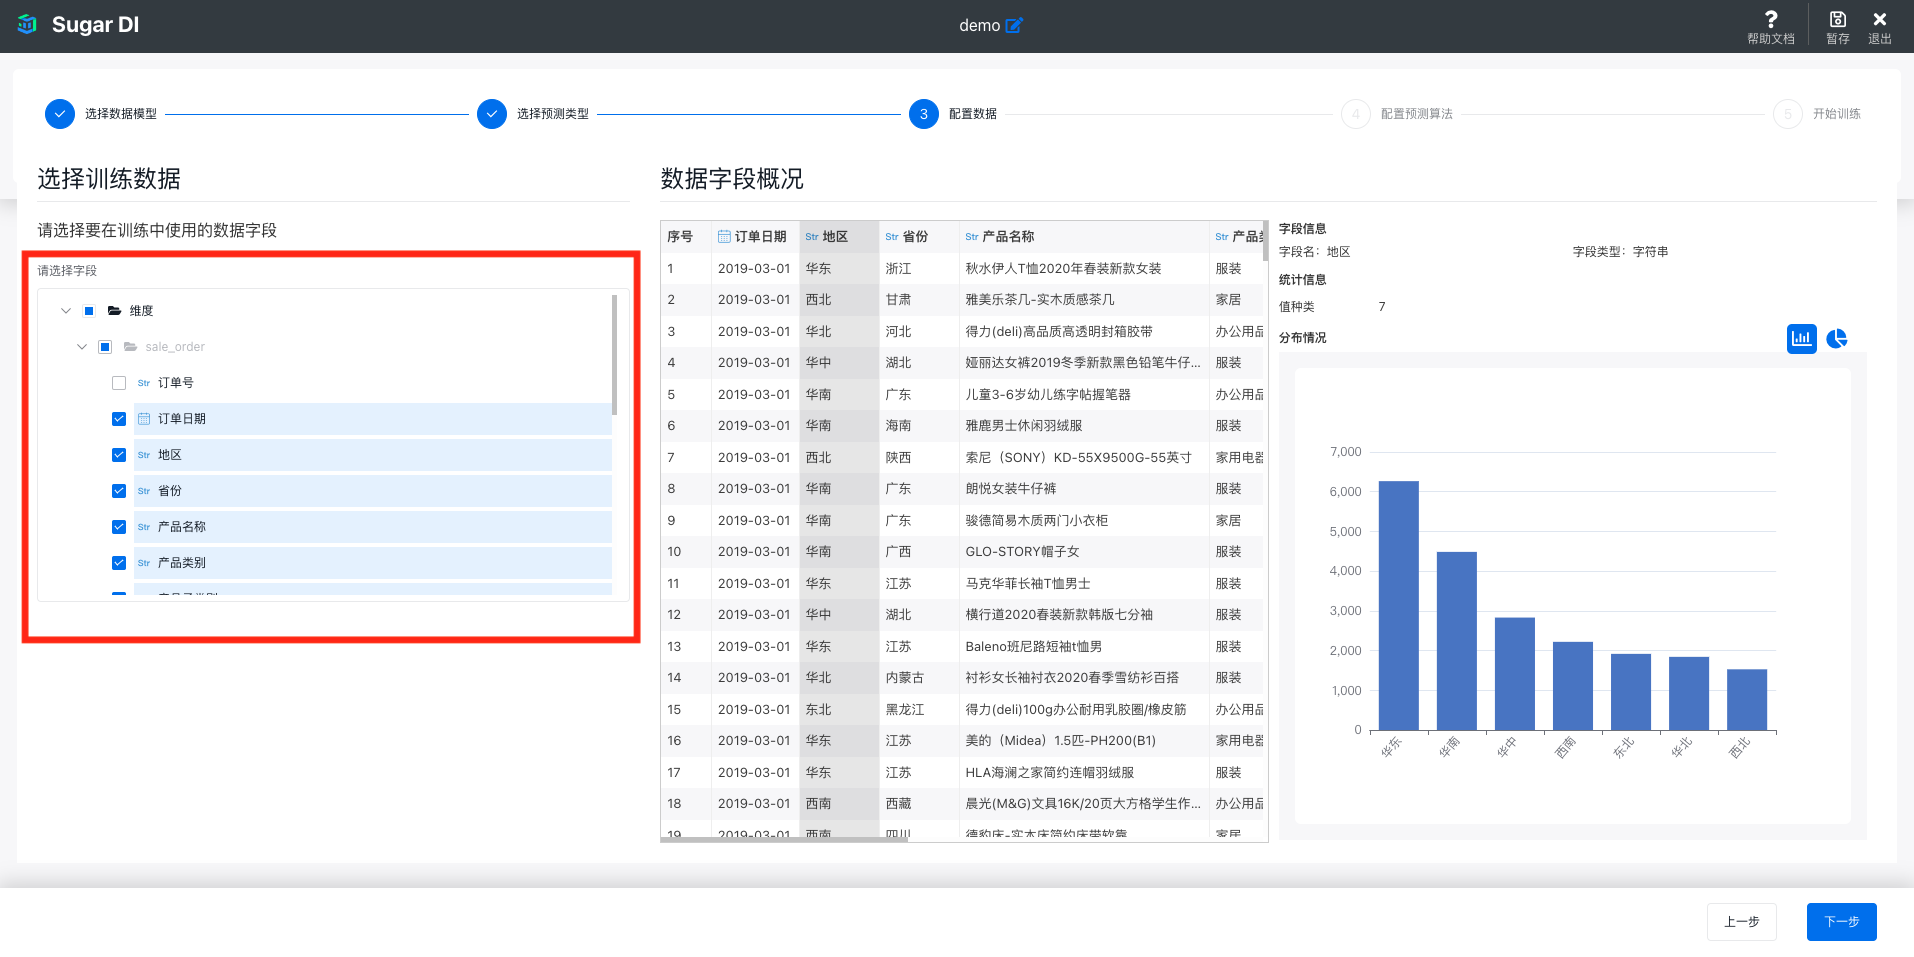Screen dimensions: 1914x957
Task: Click the 华南 bar in chart
Action: click(x=1457, y=641)
